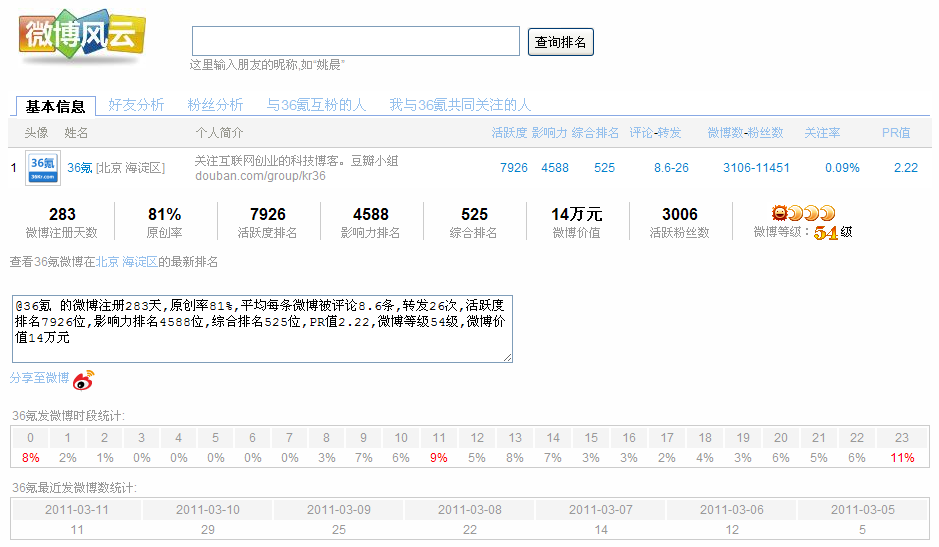This screenshot has height=547, width=939.
Task: Switch to the 好友分析 tab
Action: tap(136, 105)
